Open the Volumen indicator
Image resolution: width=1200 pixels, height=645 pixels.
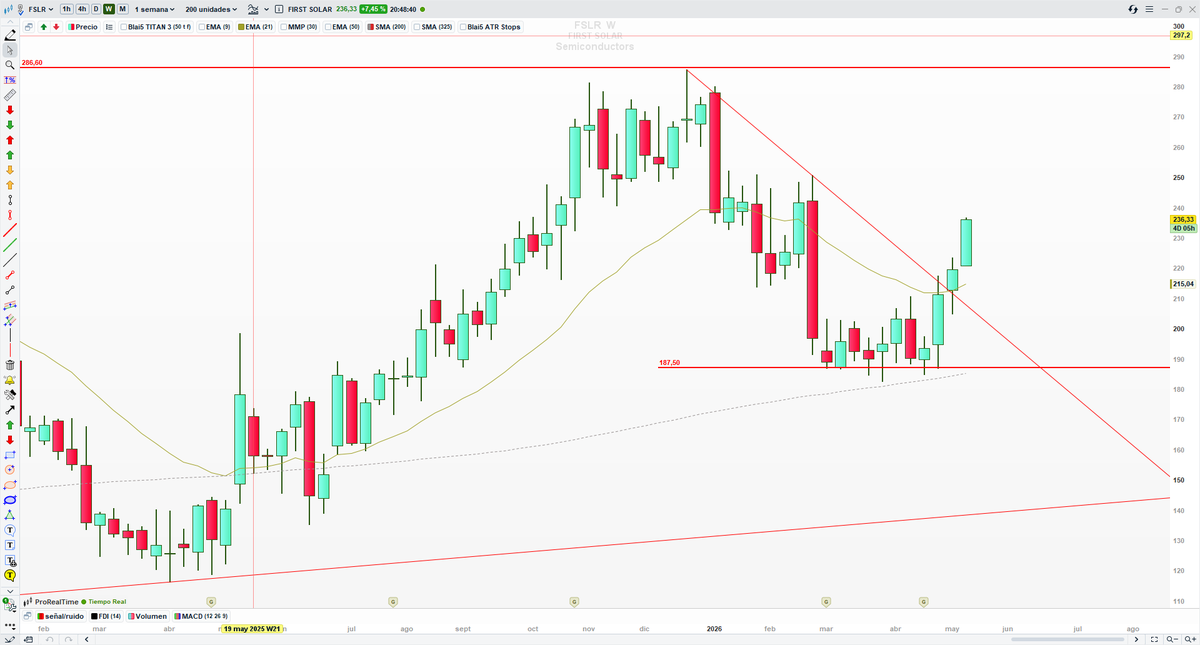[x=147, y=616]
